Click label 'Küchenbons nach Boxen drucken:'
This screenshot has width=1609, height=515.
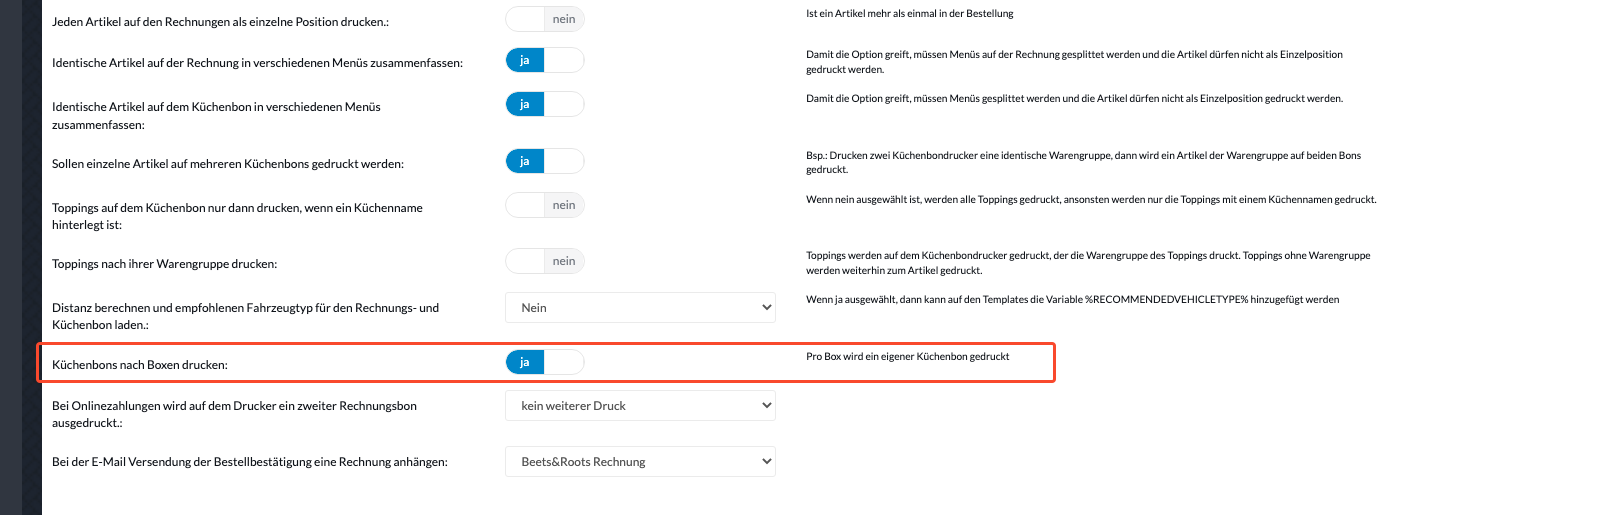(140, 365)
